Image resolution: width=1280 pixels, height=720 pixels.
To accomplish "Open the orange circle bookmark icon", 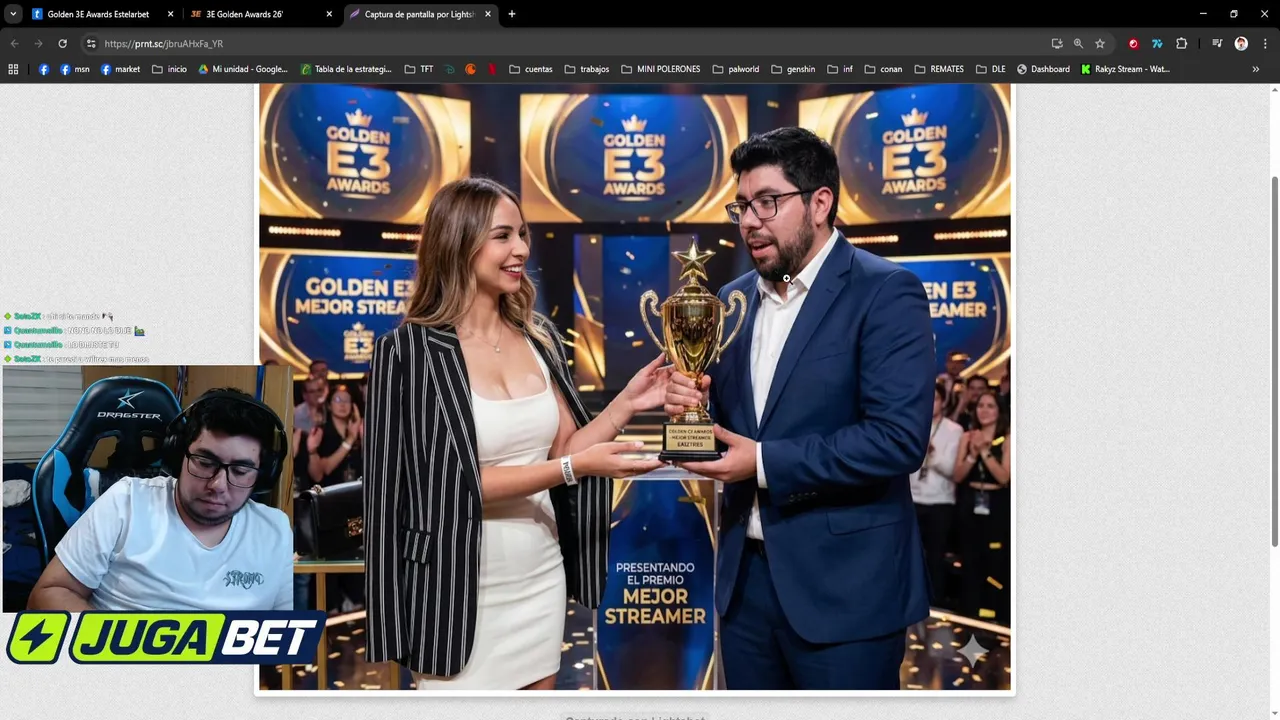I will point(471,69).
